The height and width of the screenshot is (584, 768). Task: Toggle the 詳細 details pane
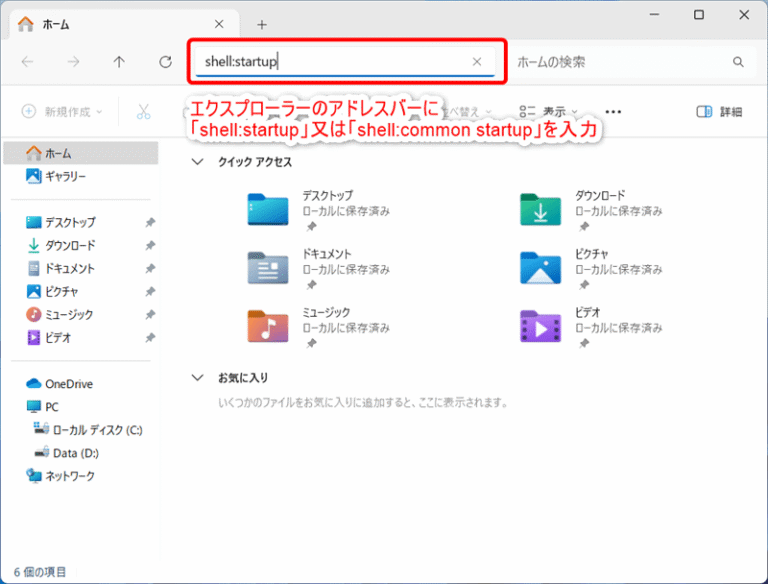tap(720, 112)
